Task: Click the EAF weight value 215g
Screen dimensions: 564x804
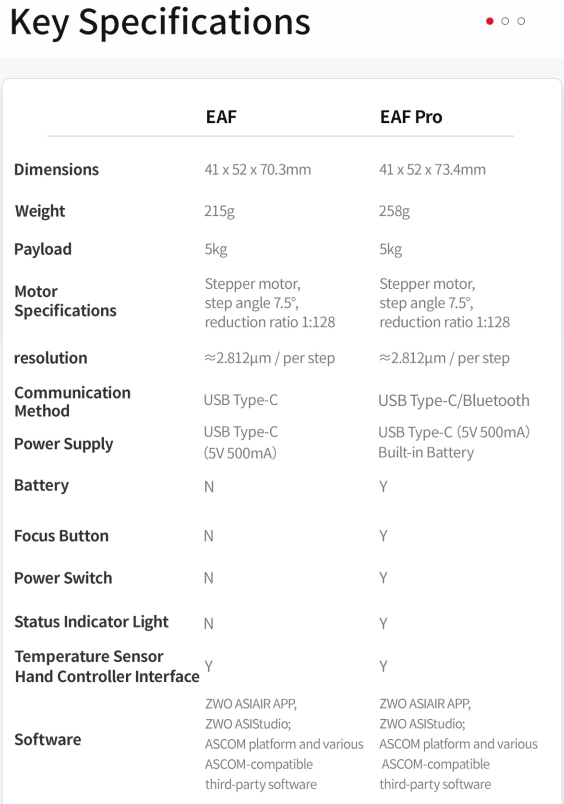Action: coord(219,211)
